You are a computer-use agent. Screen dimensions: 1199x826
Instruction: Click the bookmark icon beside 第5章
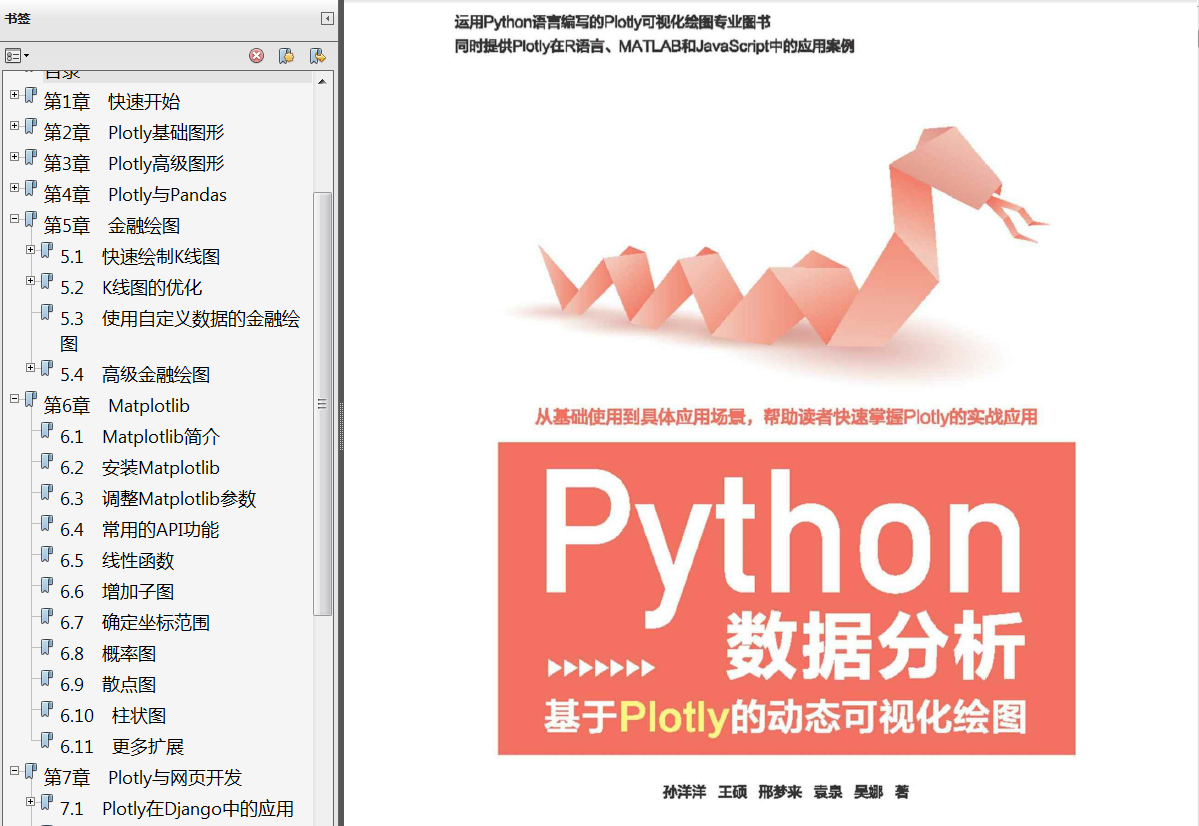pyautogui.click(x=31, y=220)
